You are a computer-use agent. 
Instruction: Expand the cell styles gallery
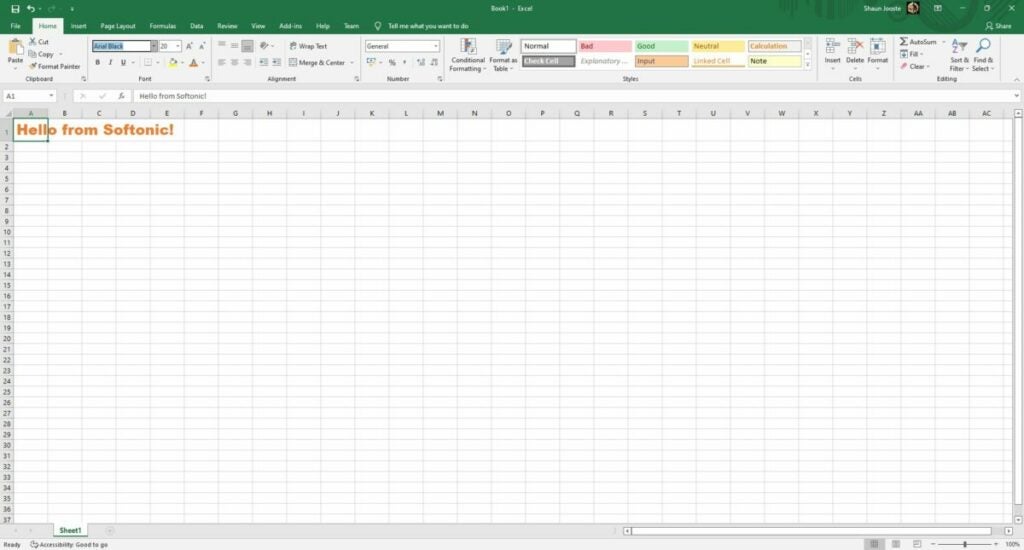(x=807, y=65)
